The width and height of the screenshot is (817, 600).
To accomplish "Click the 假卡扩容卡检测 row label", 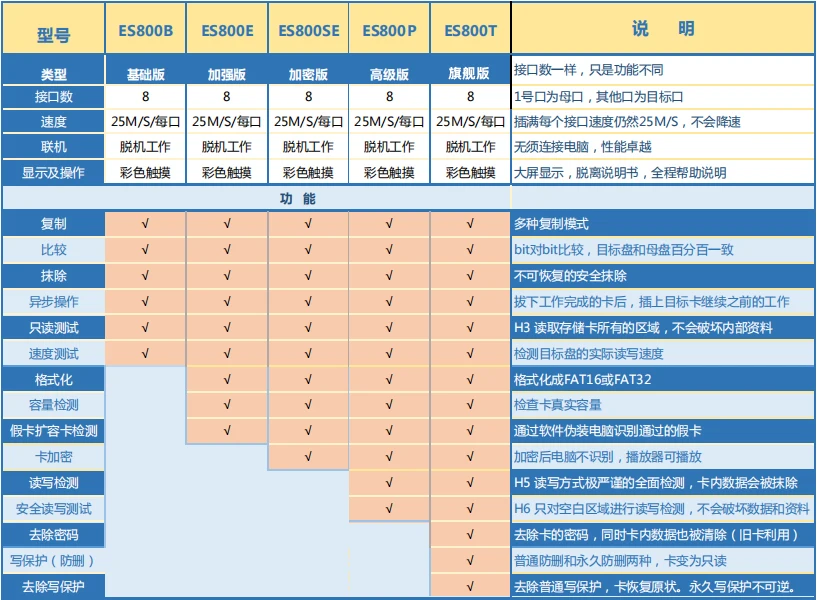I will [54, 431].
